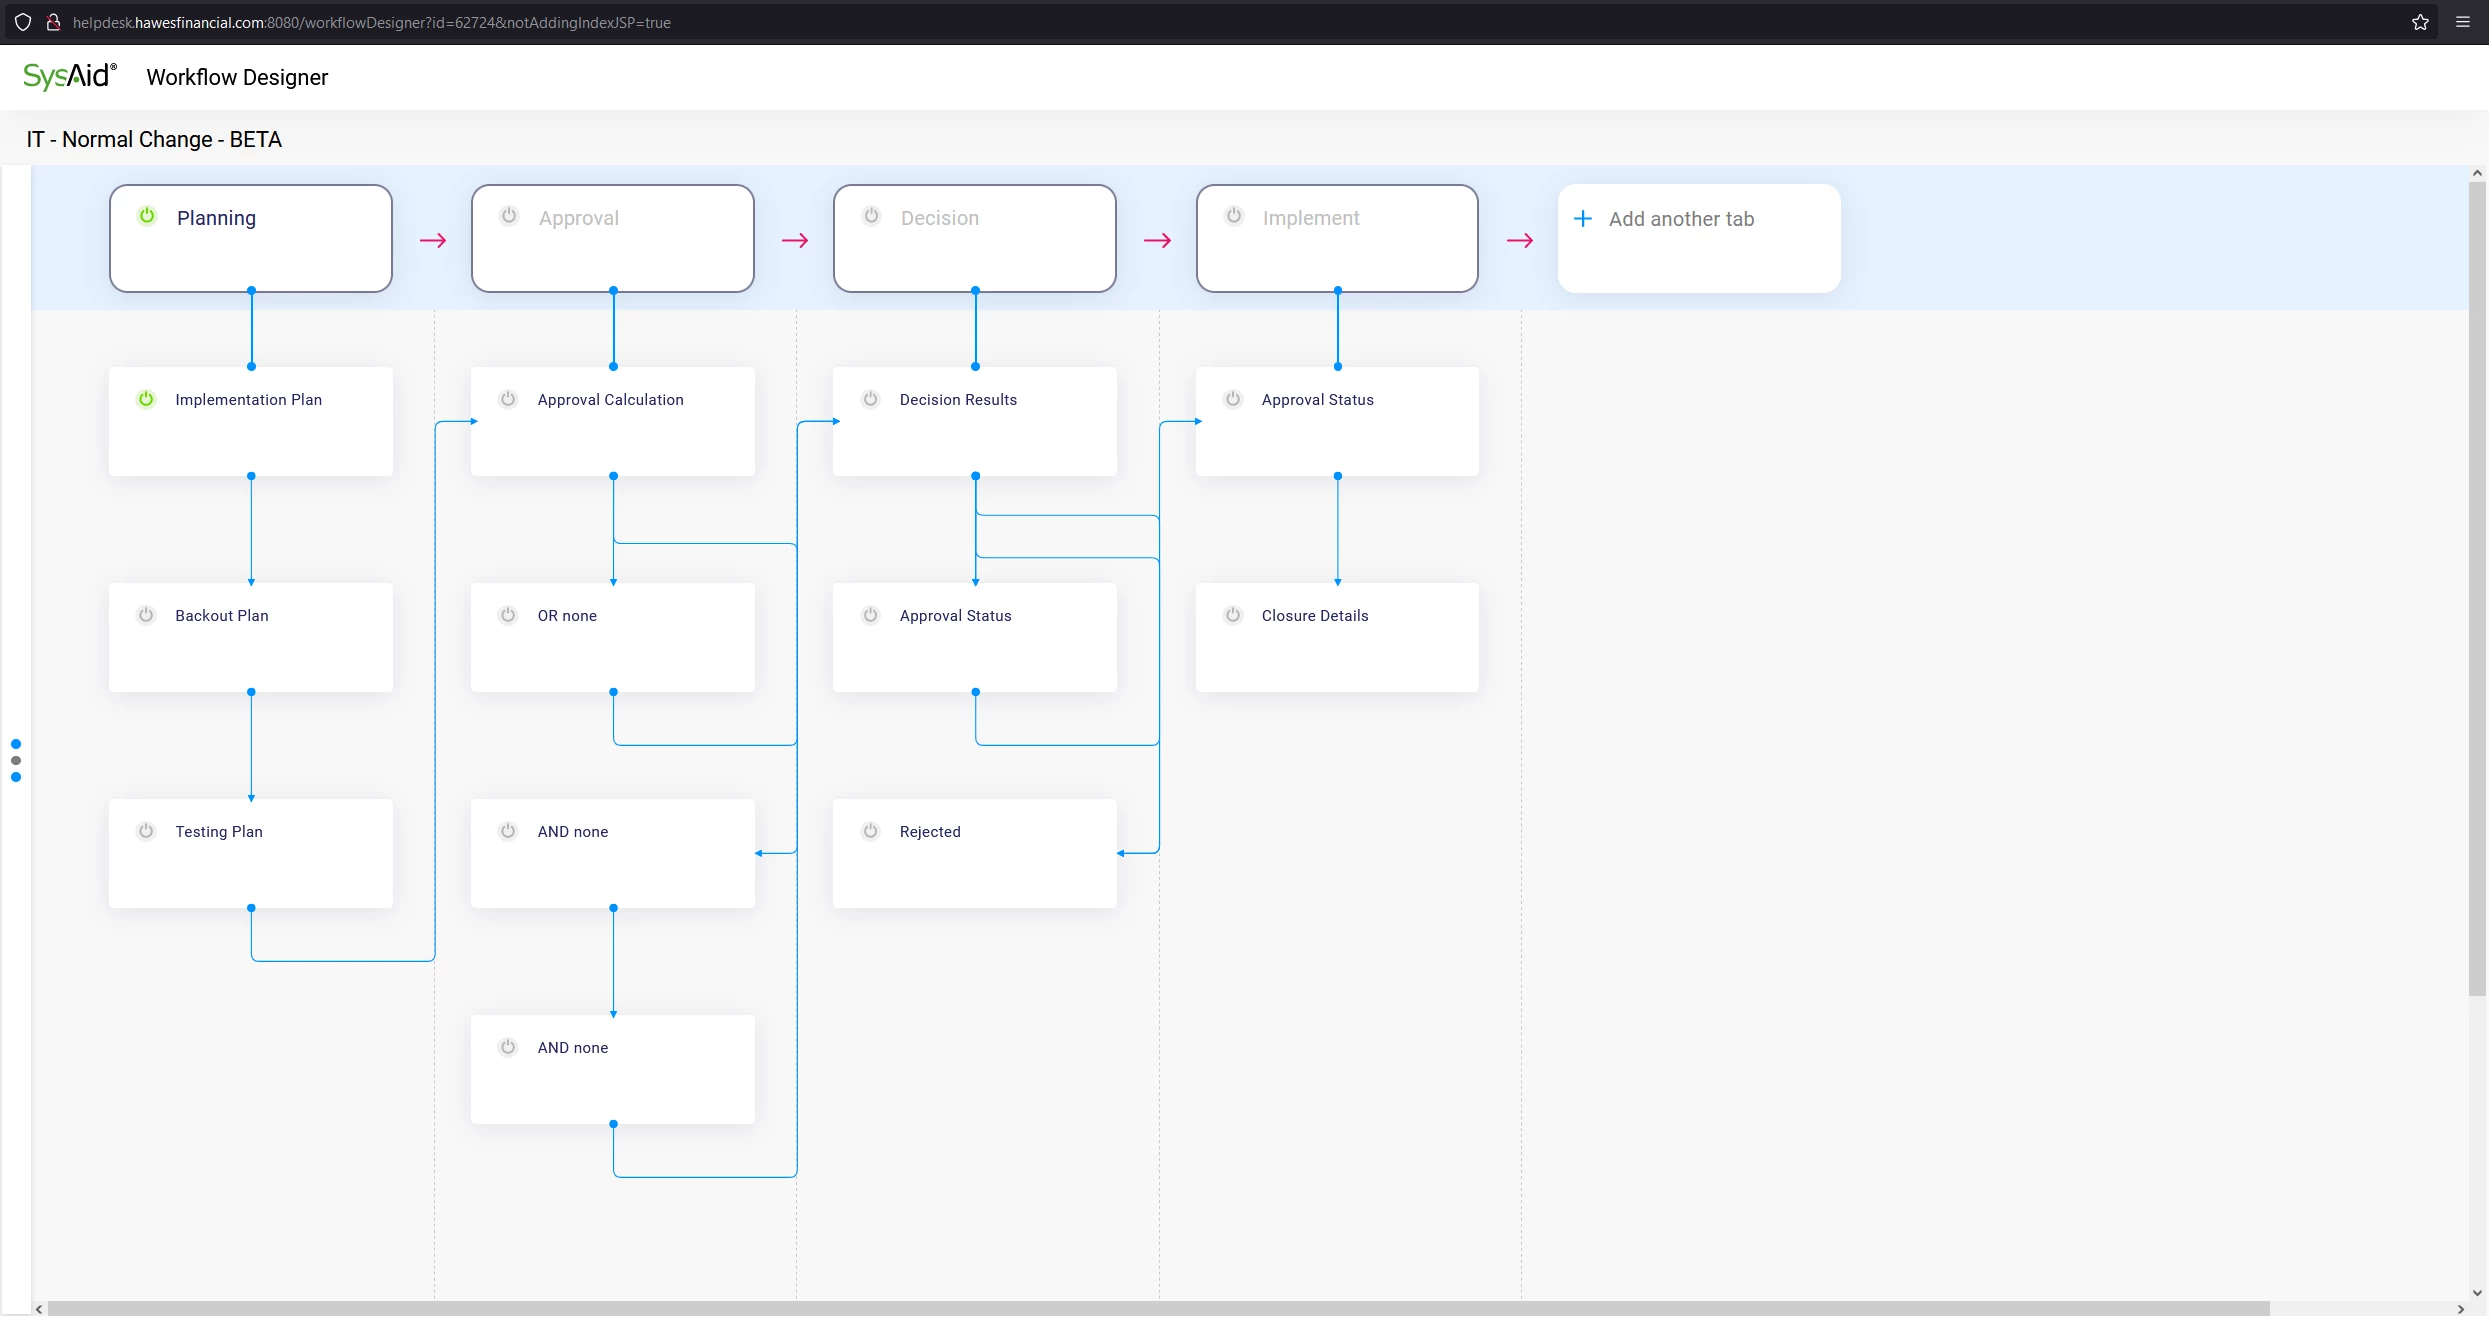
Task: Toggle the Rejected step's power icon
Action: click(x=870, y=831)
